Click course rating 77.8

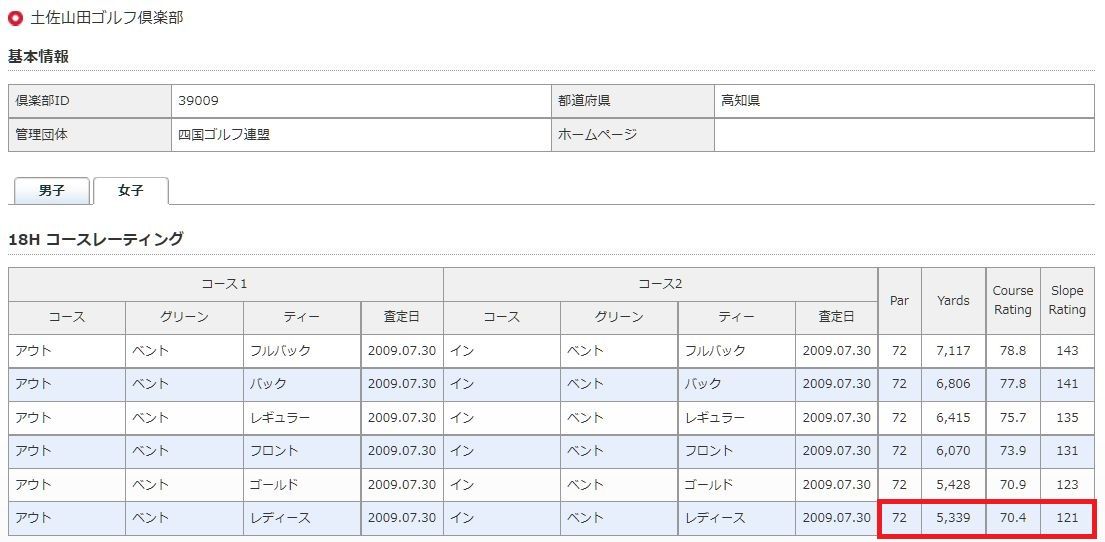1013,384
